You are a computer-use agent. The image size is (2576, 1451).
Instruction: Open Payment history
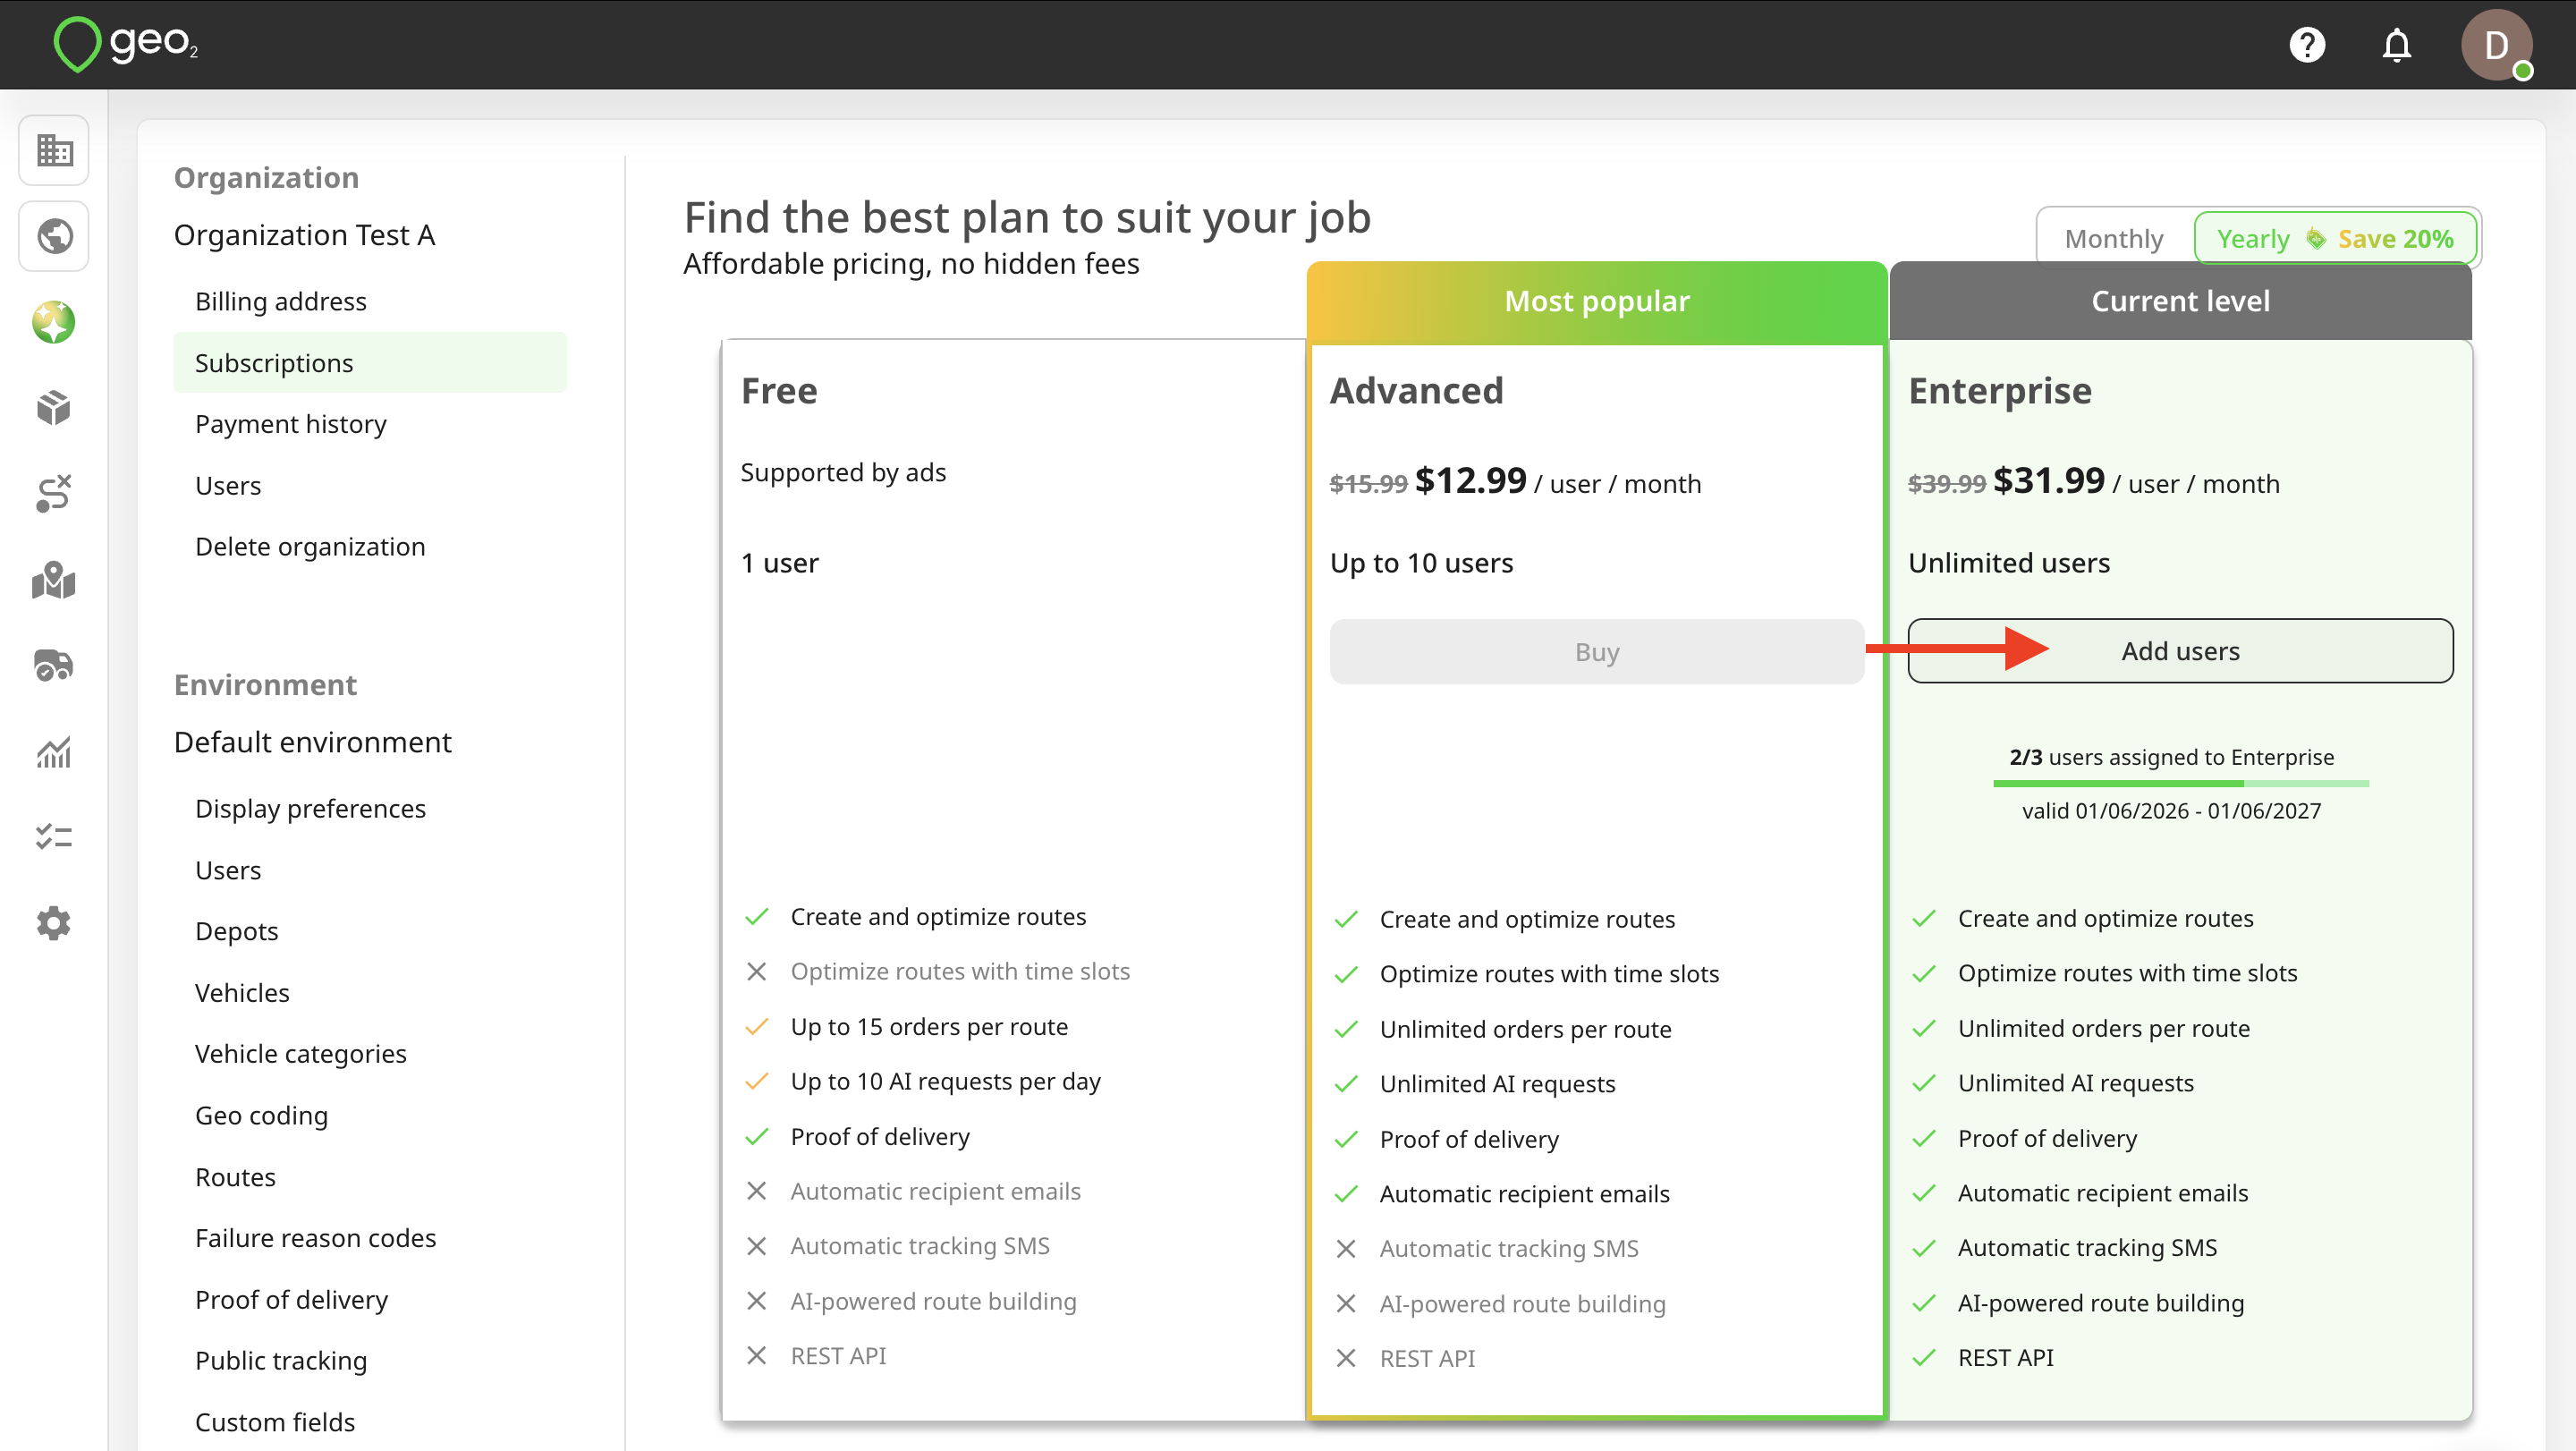pos(291,424)
